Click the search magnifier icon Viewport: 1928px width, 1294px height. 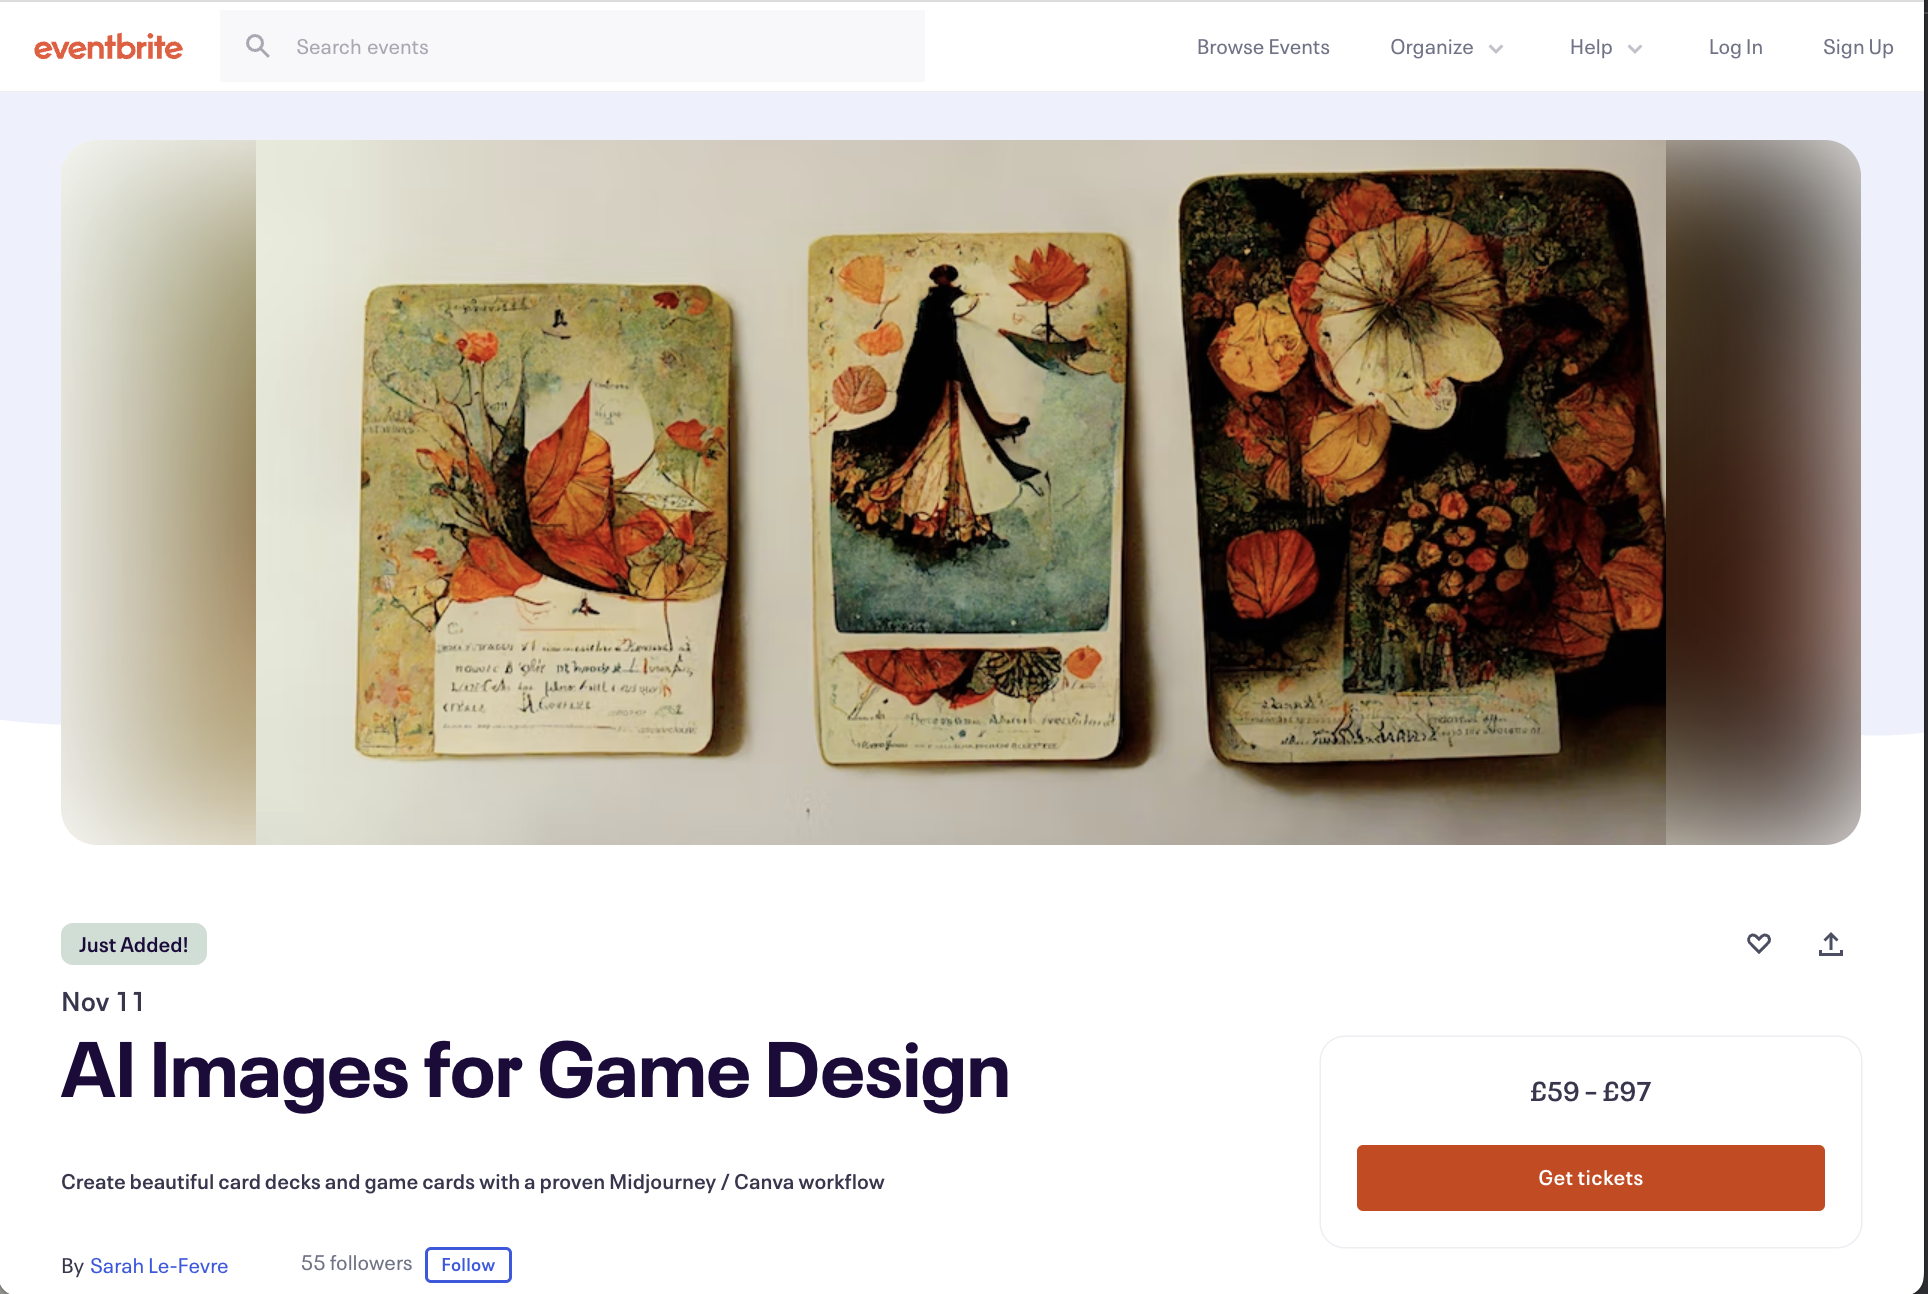tap(258, 46)
